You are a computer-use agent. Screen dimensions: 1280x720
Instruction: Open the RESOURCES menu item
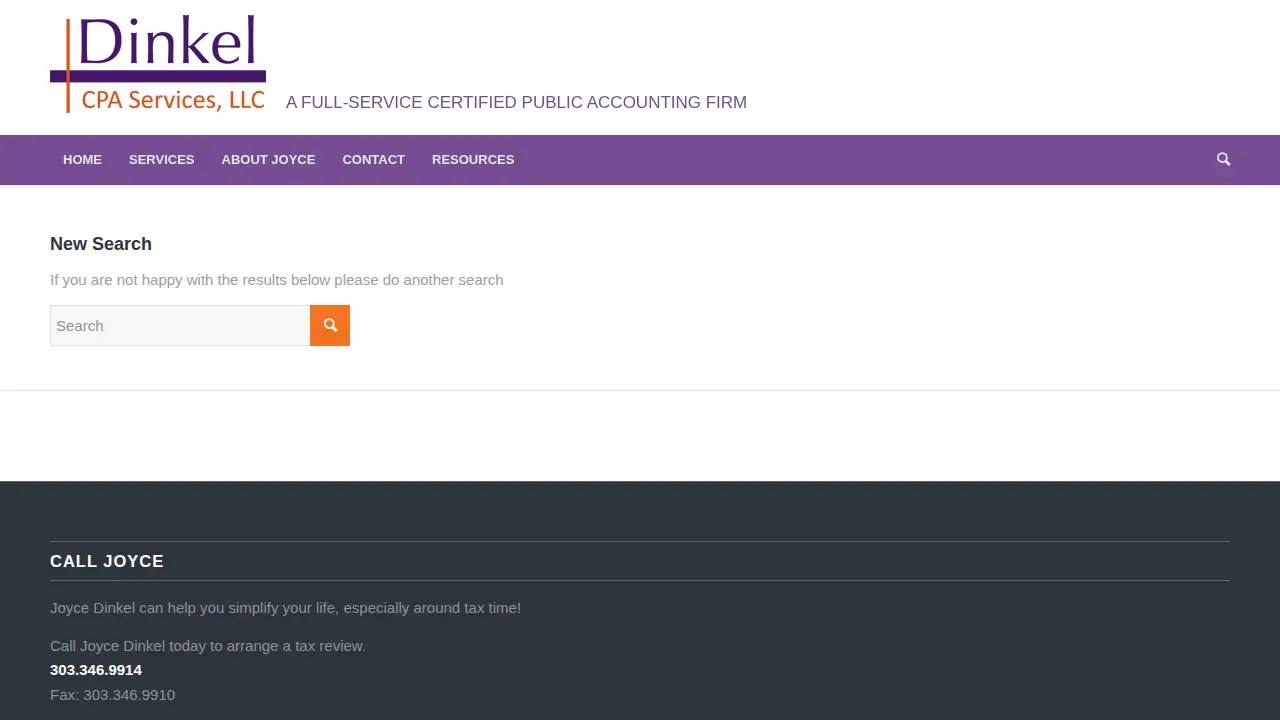473,160
